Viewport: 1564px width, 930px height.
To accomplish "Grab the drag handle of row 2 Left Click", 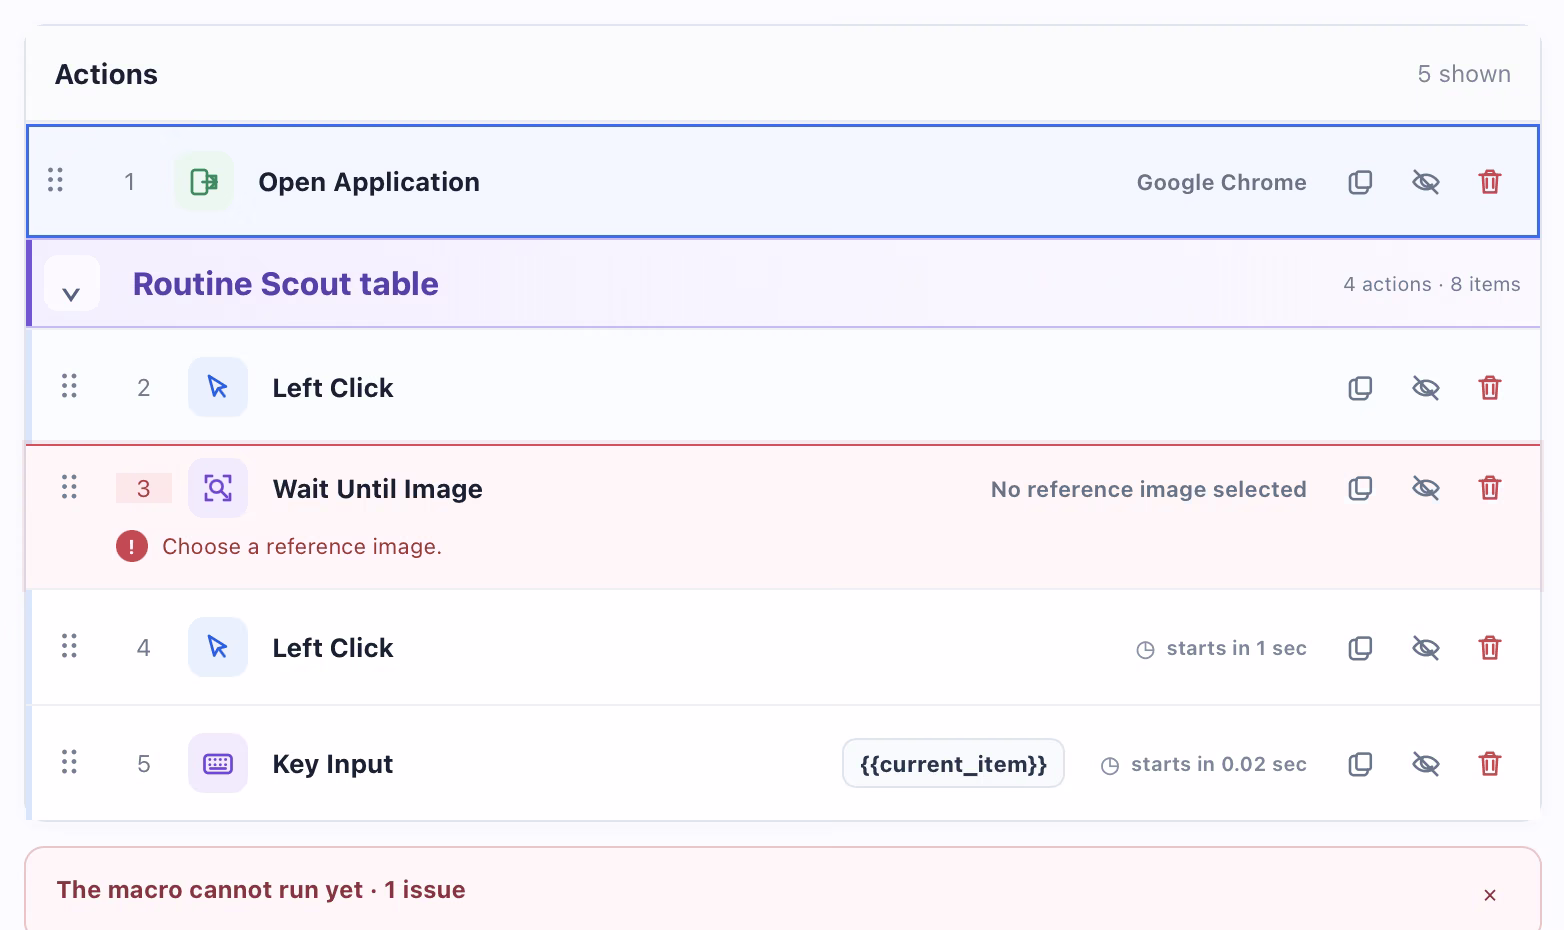I will click(69, 386).
